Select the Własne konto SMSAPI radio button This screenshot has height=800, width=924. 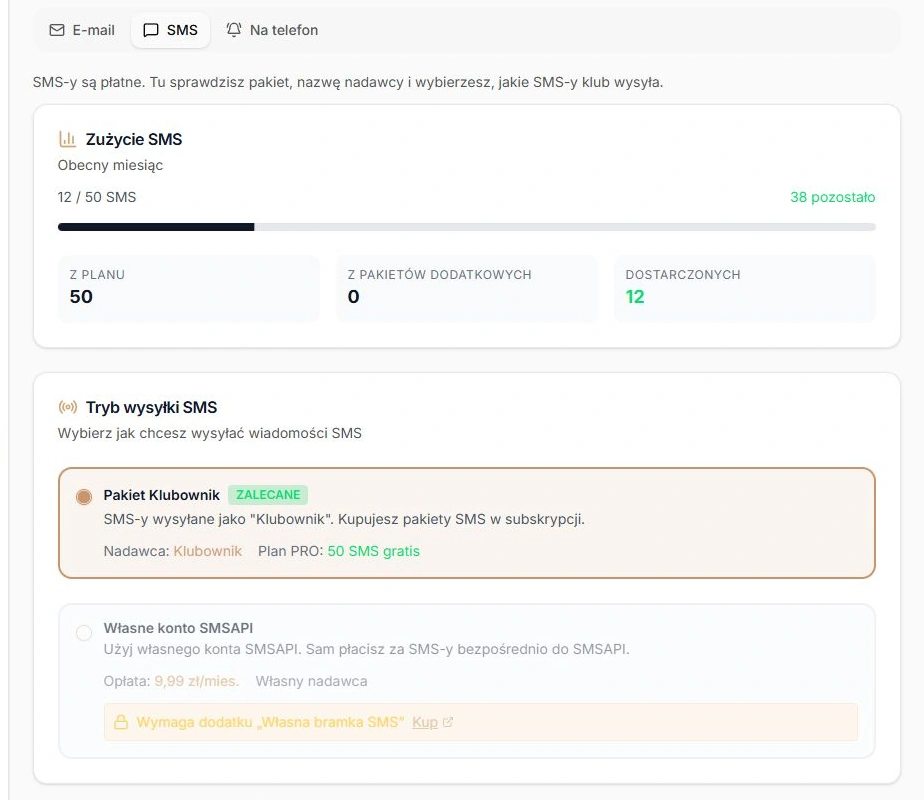coord(84,633)
